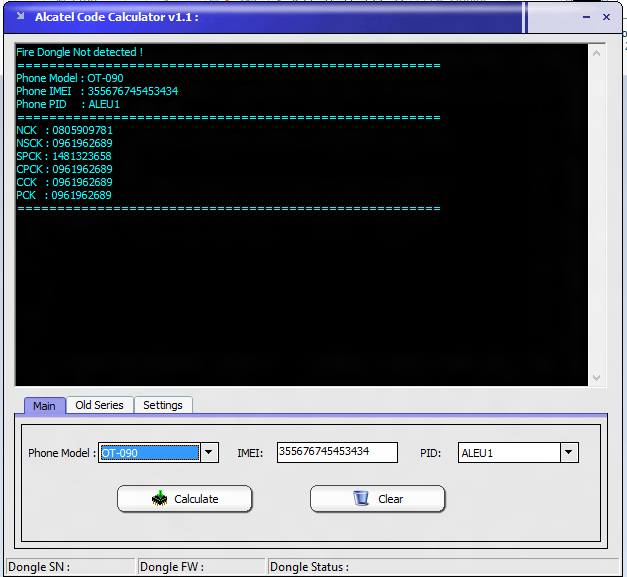Click the CPCK code line

tap(64, 169)
